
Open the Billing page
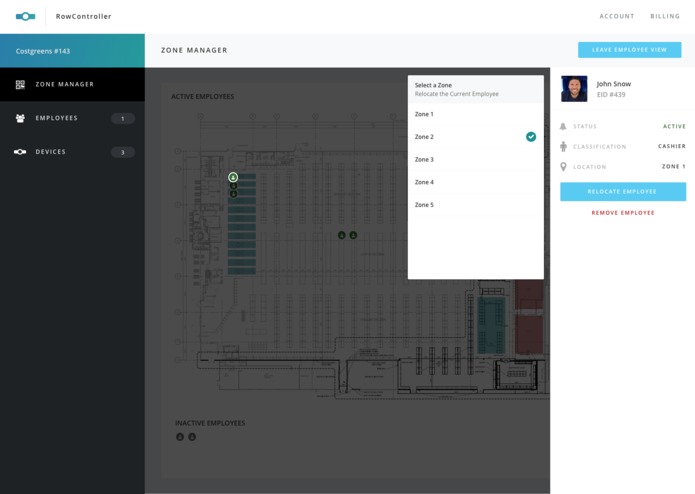coord(665,16)
